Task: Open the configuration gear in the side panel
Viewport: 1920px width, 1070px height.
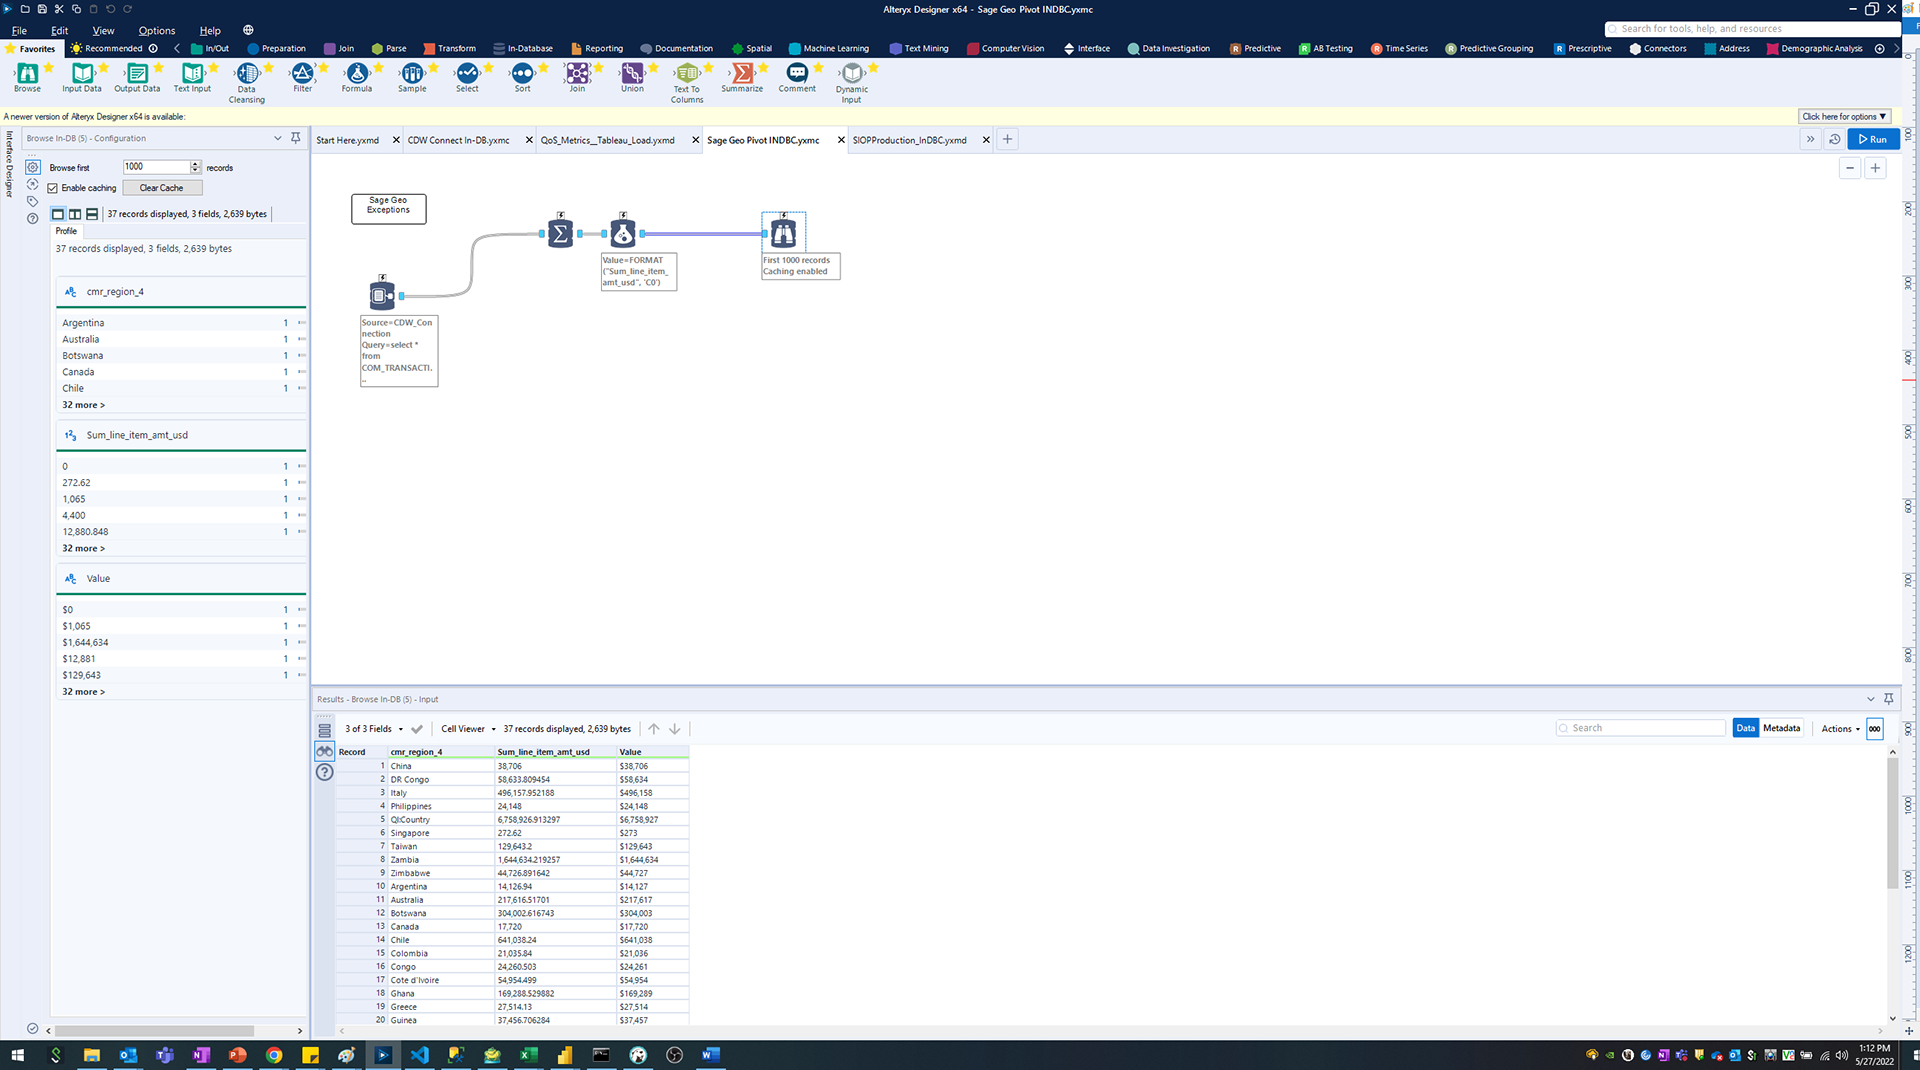Action: coord(33,167)
